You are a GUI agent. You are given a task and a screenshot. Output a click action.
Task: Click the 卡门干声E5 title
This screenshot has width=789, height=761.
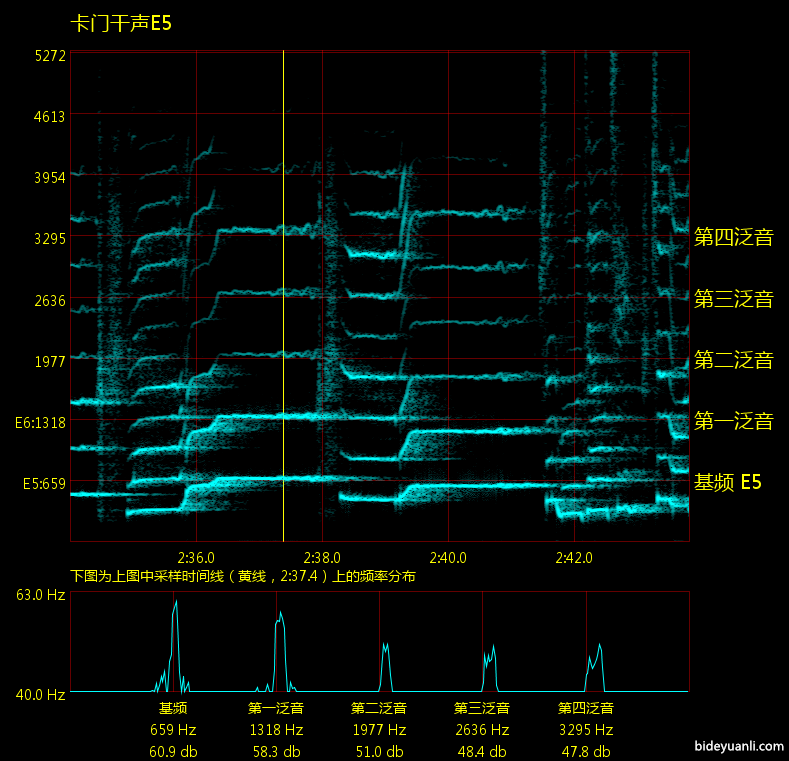pos(121,23)
